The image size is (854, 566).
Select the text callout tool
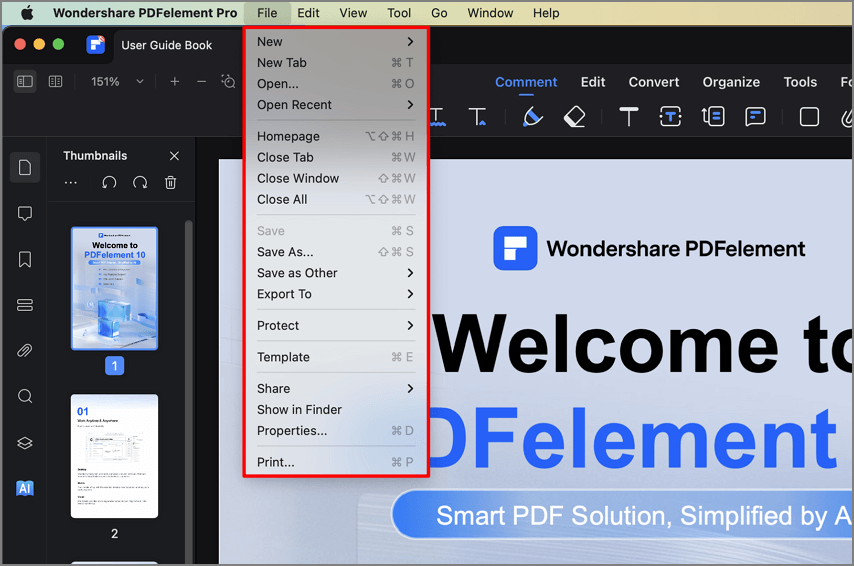[713, 117]
